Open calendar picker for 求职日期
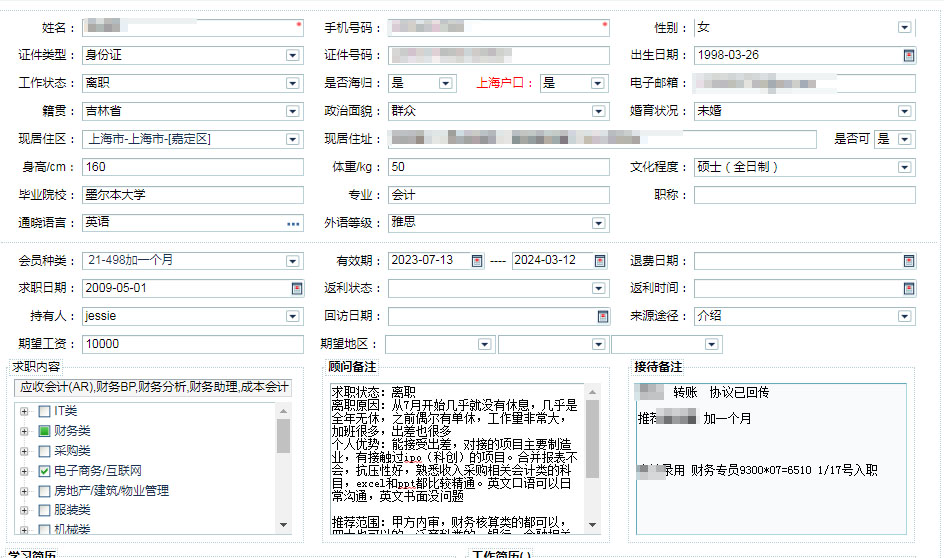Image resolution: width=944 pixels, height=558 pixels. [x=297, y=288]
